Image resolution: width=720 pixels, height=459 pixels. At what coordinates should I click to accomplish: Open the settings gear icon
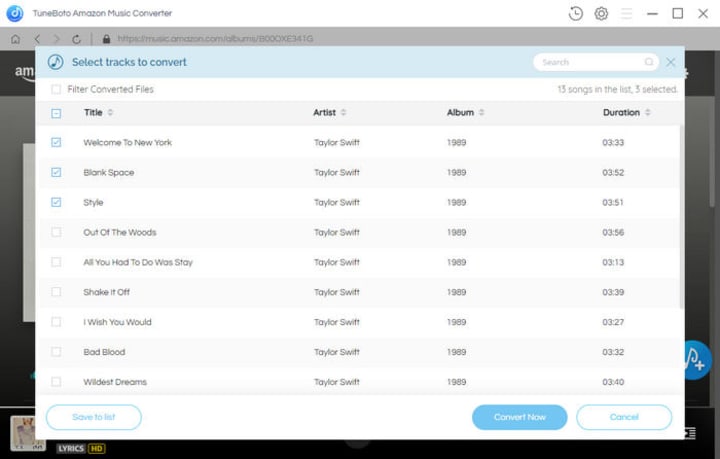coord(601,14)
